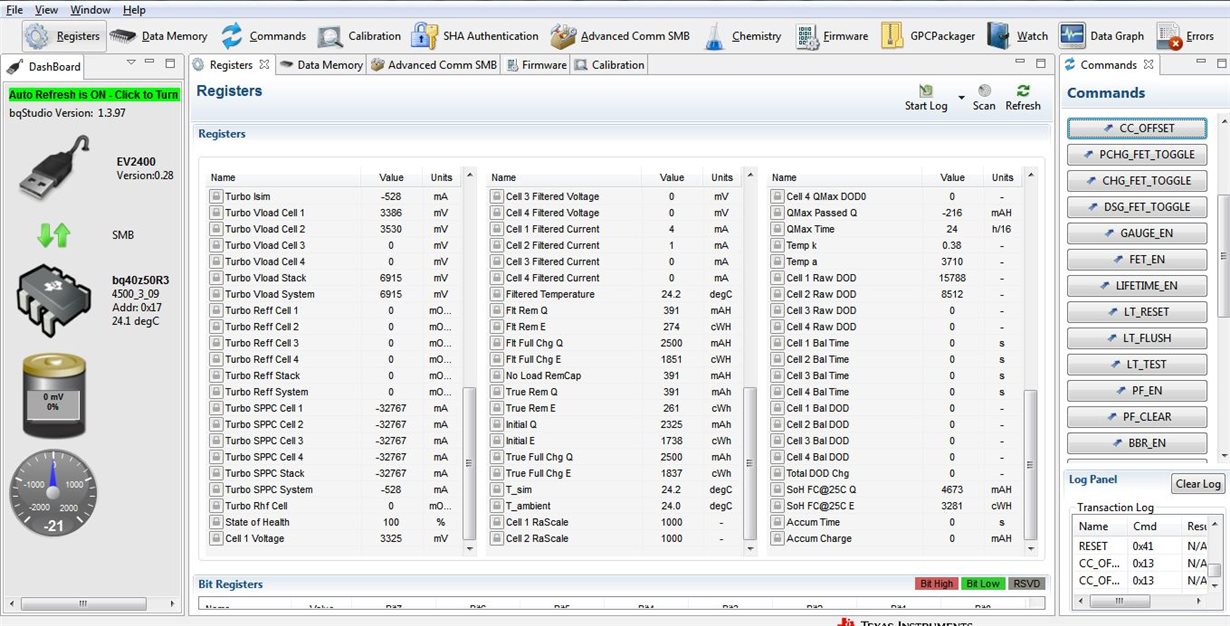Image resolution: width=1230 pixels, height=626 pixels.
Task: Open the DashBoard view menu arrow
Action: (x=130, y=63)
